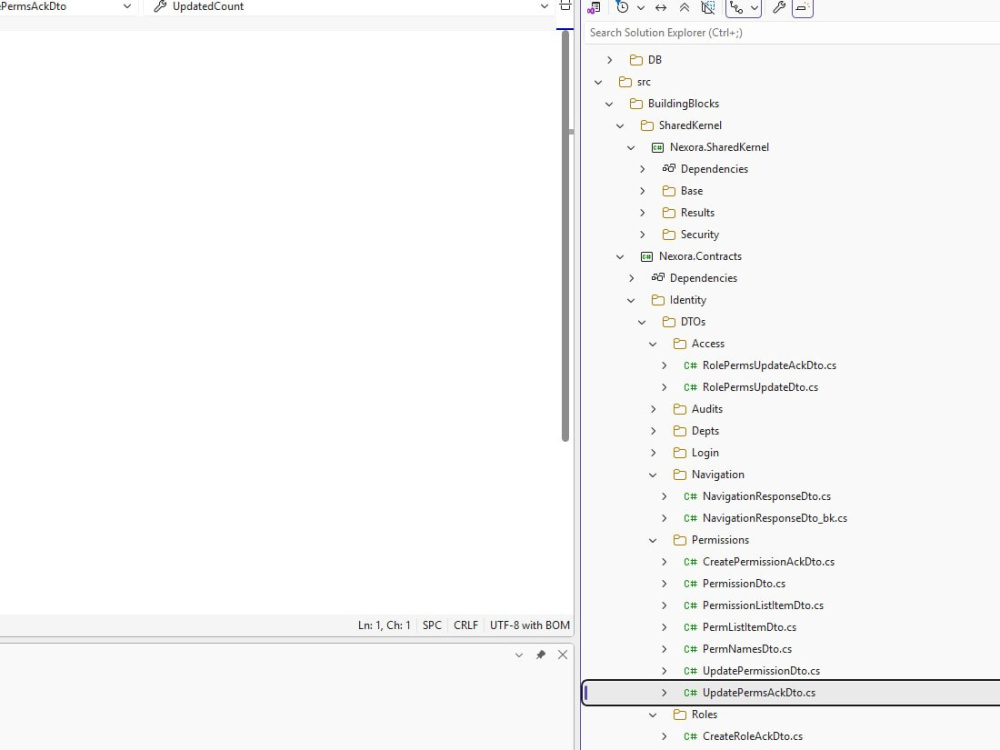Select the DTOs folder
This screenshot has width=1000, height=750.
(693, 322)
